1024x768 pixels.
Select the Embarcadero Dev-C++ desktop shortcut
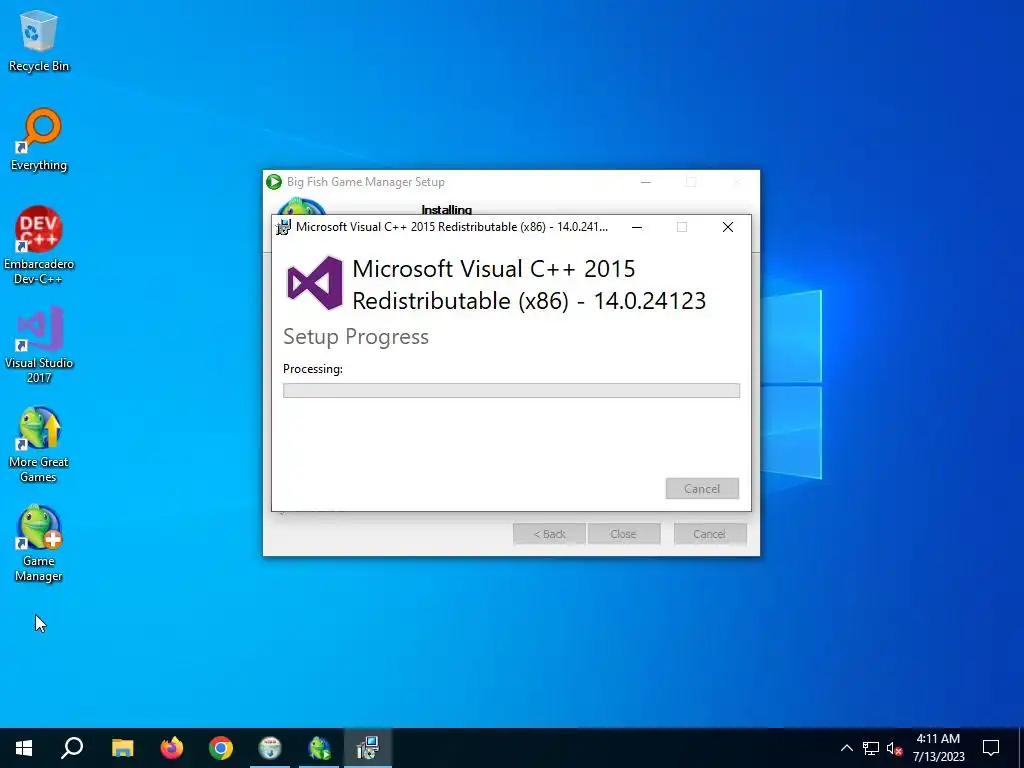pos(39,246)
